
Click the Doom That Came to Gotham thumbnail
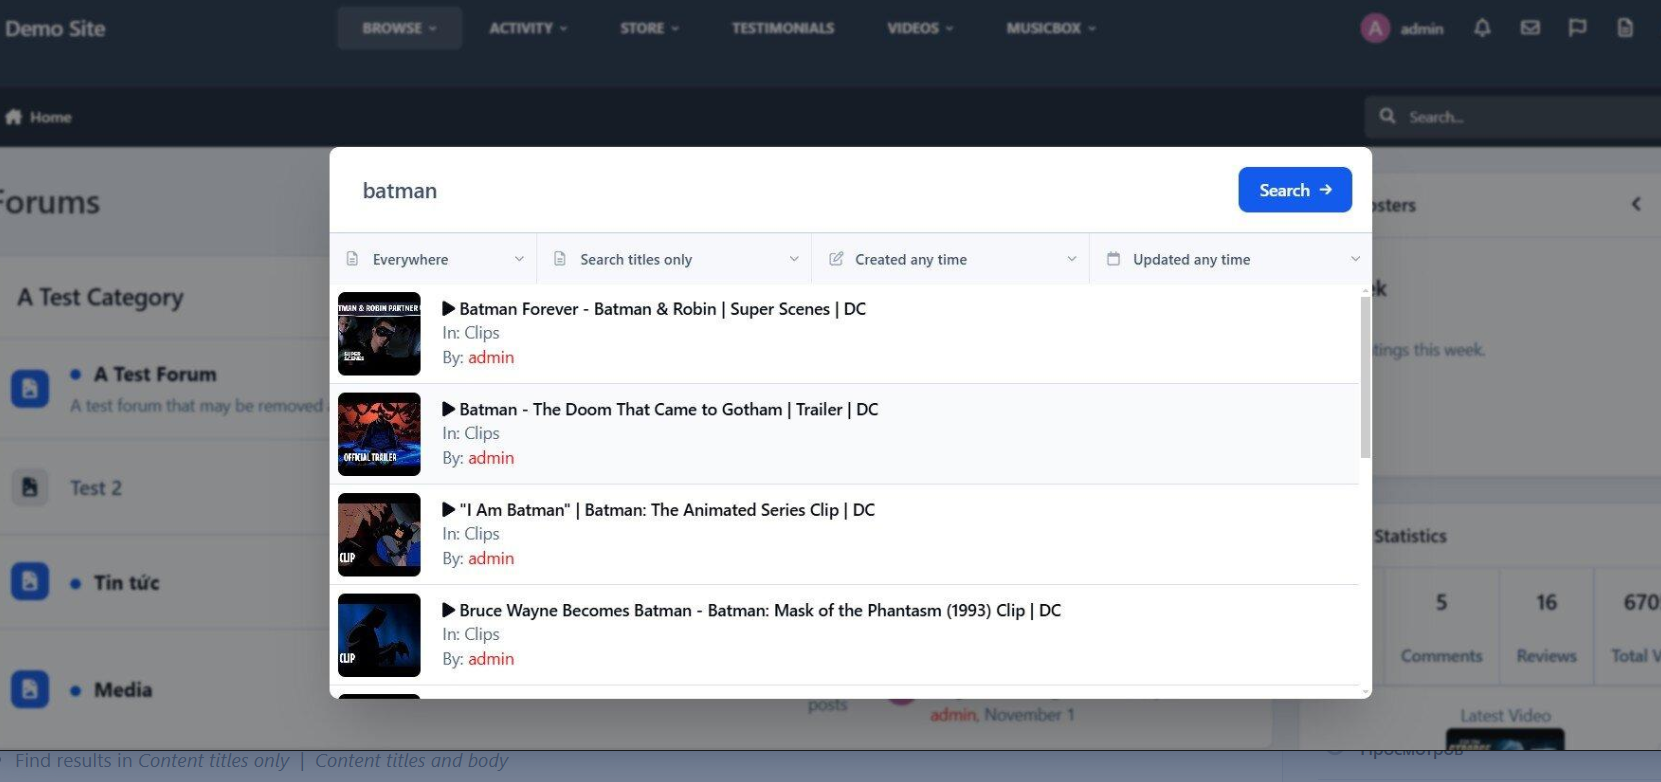(x=379, y=434)
